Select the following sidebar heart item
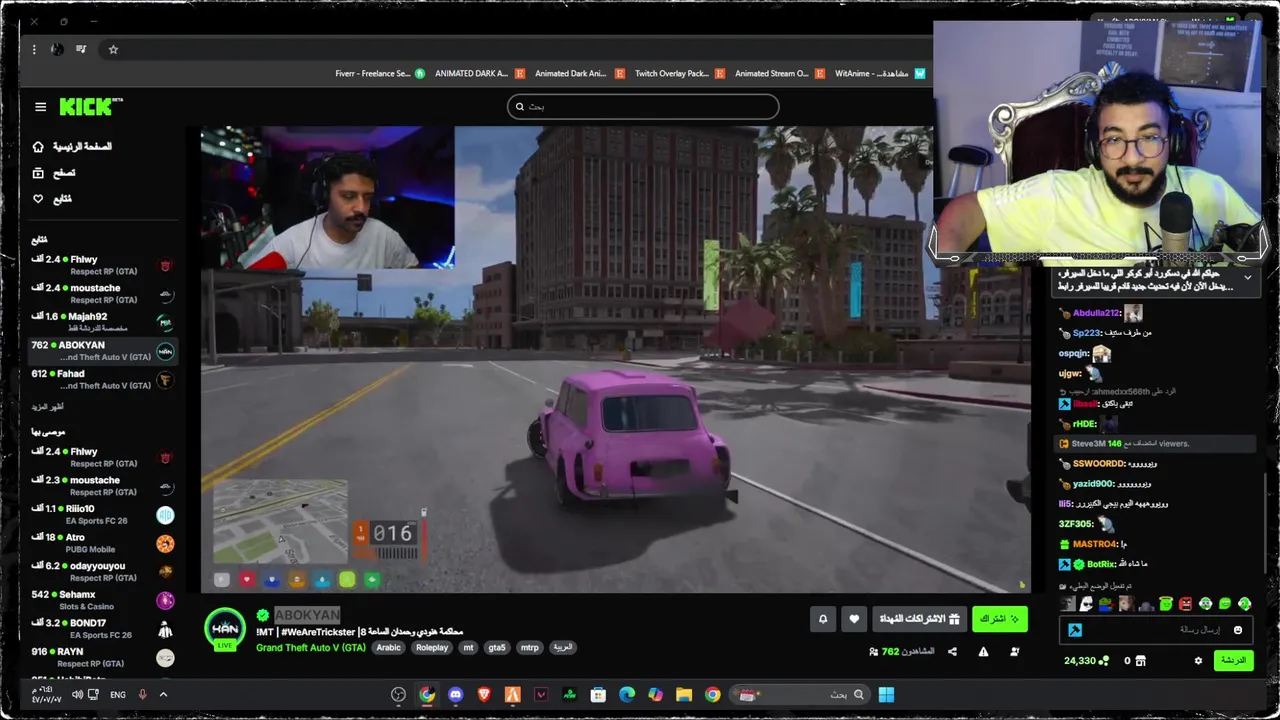The width and height of the screenshot is (1280, 720). pos(52,198)
